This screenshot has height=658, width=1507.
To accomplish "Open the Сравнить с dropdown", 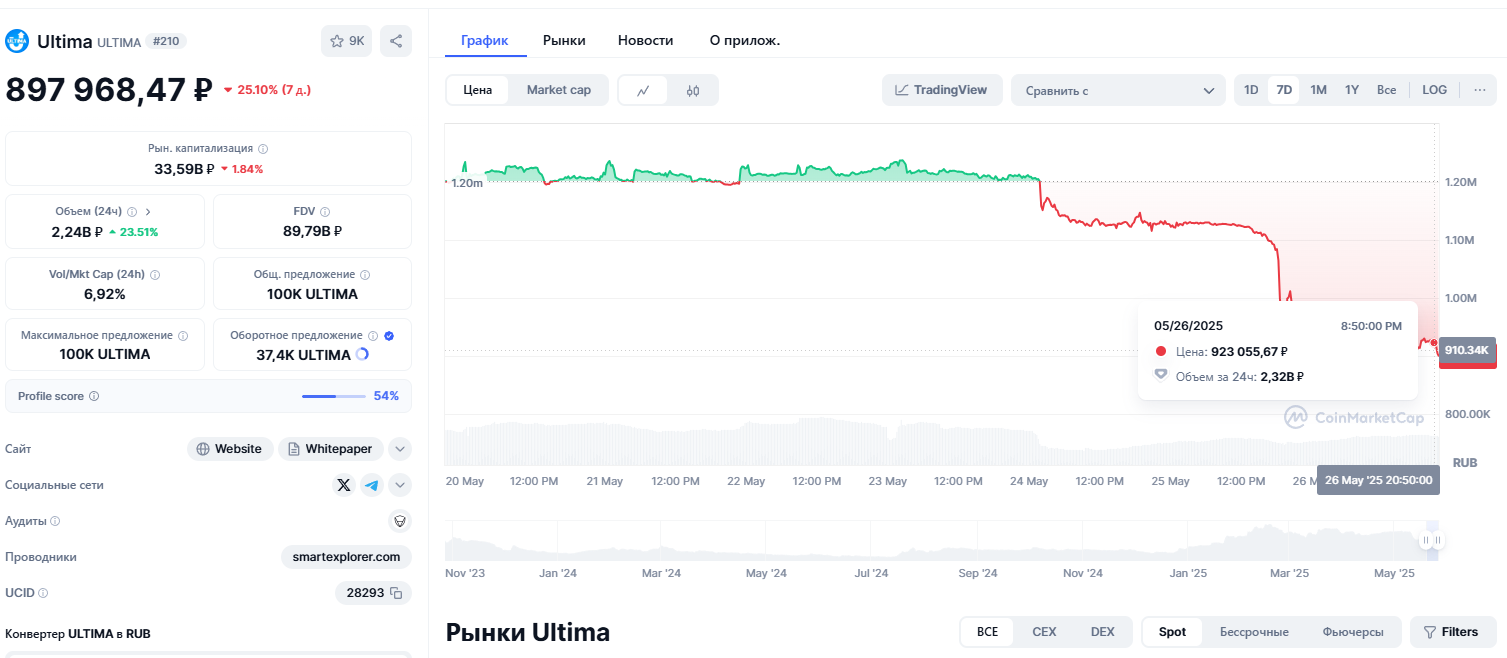I will pyautogui.click(x=1118, y=90).
